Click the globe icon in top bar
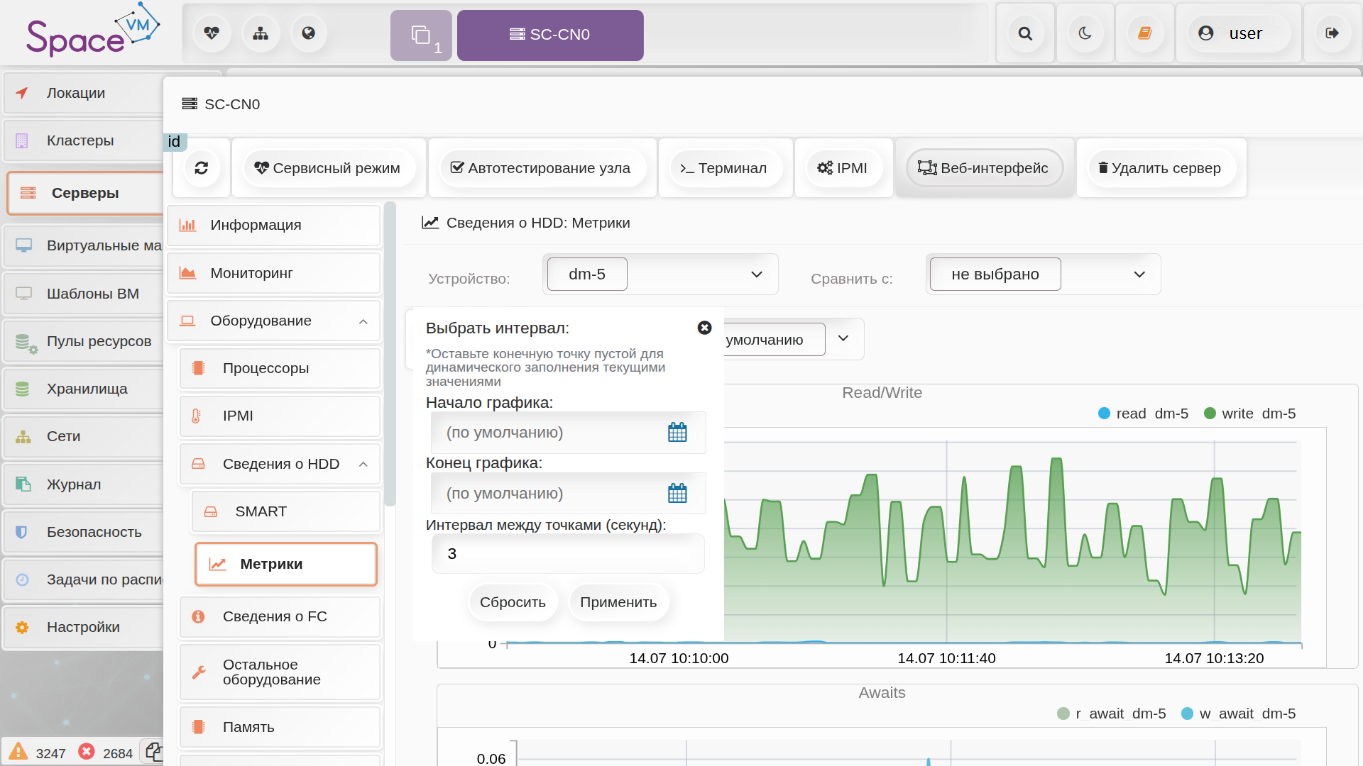1363x766 pixels. click(309, 33)
